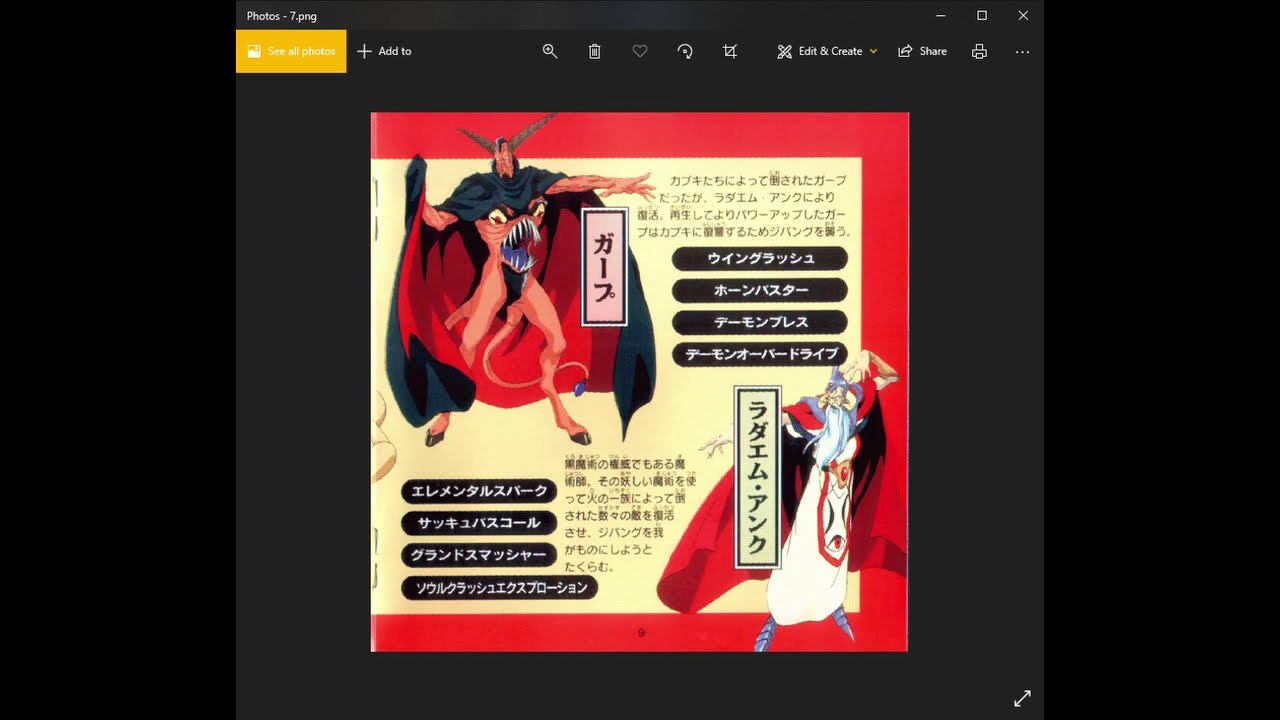Enter full screen with expand arrows icon
The height and width of the screenshot is (720, 1280).
(1022, 698)
